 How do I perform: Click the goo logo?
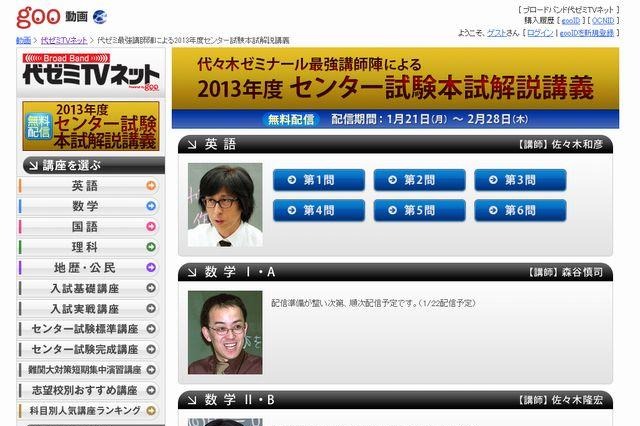[39, 17]
